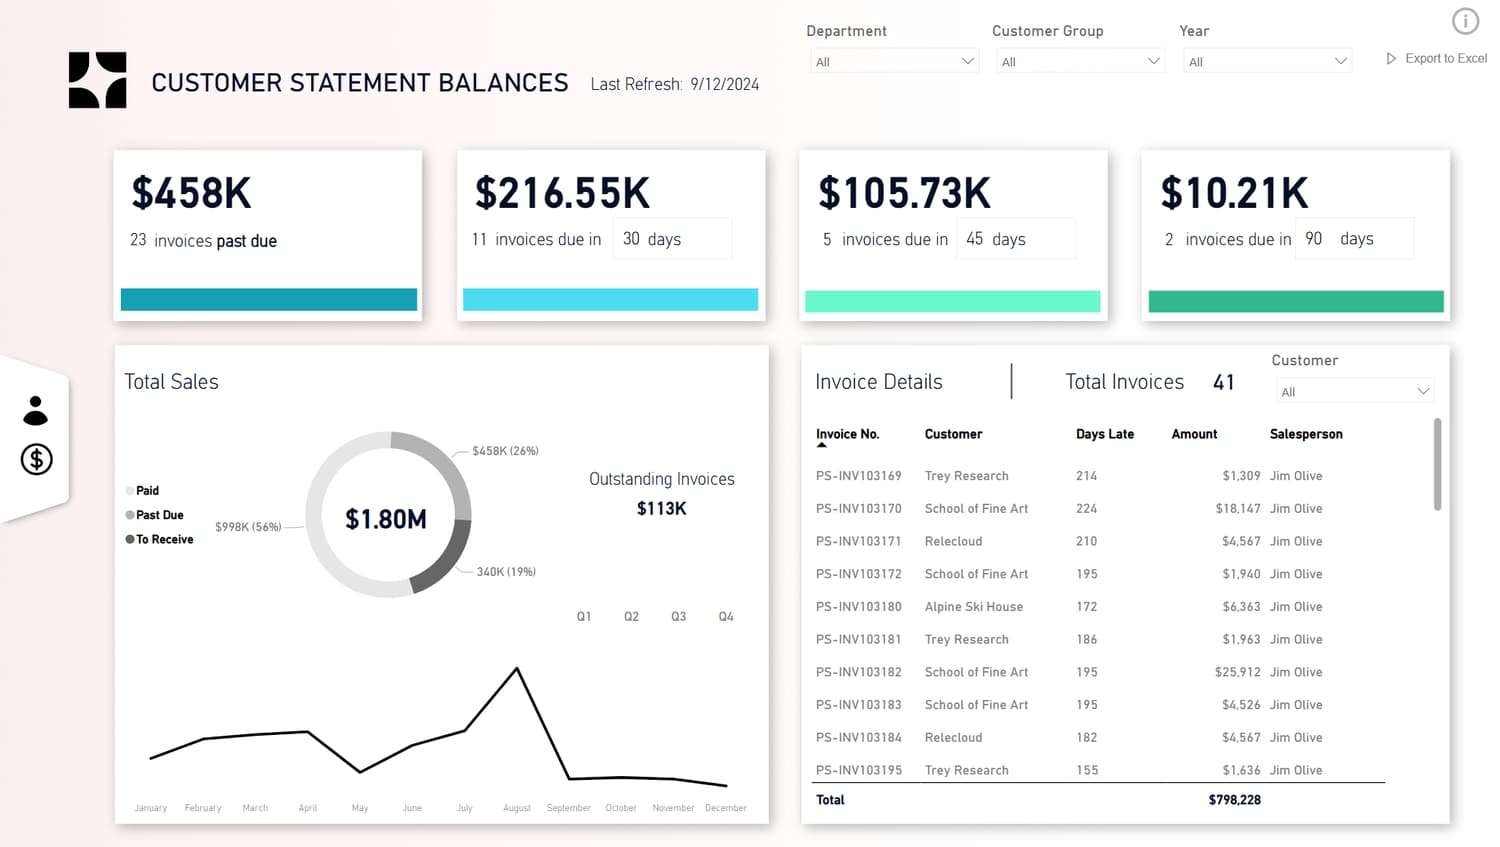Viewport: 1500px width, 847px height.
Task: Filter chart by Q3
Action: point(679,617)
